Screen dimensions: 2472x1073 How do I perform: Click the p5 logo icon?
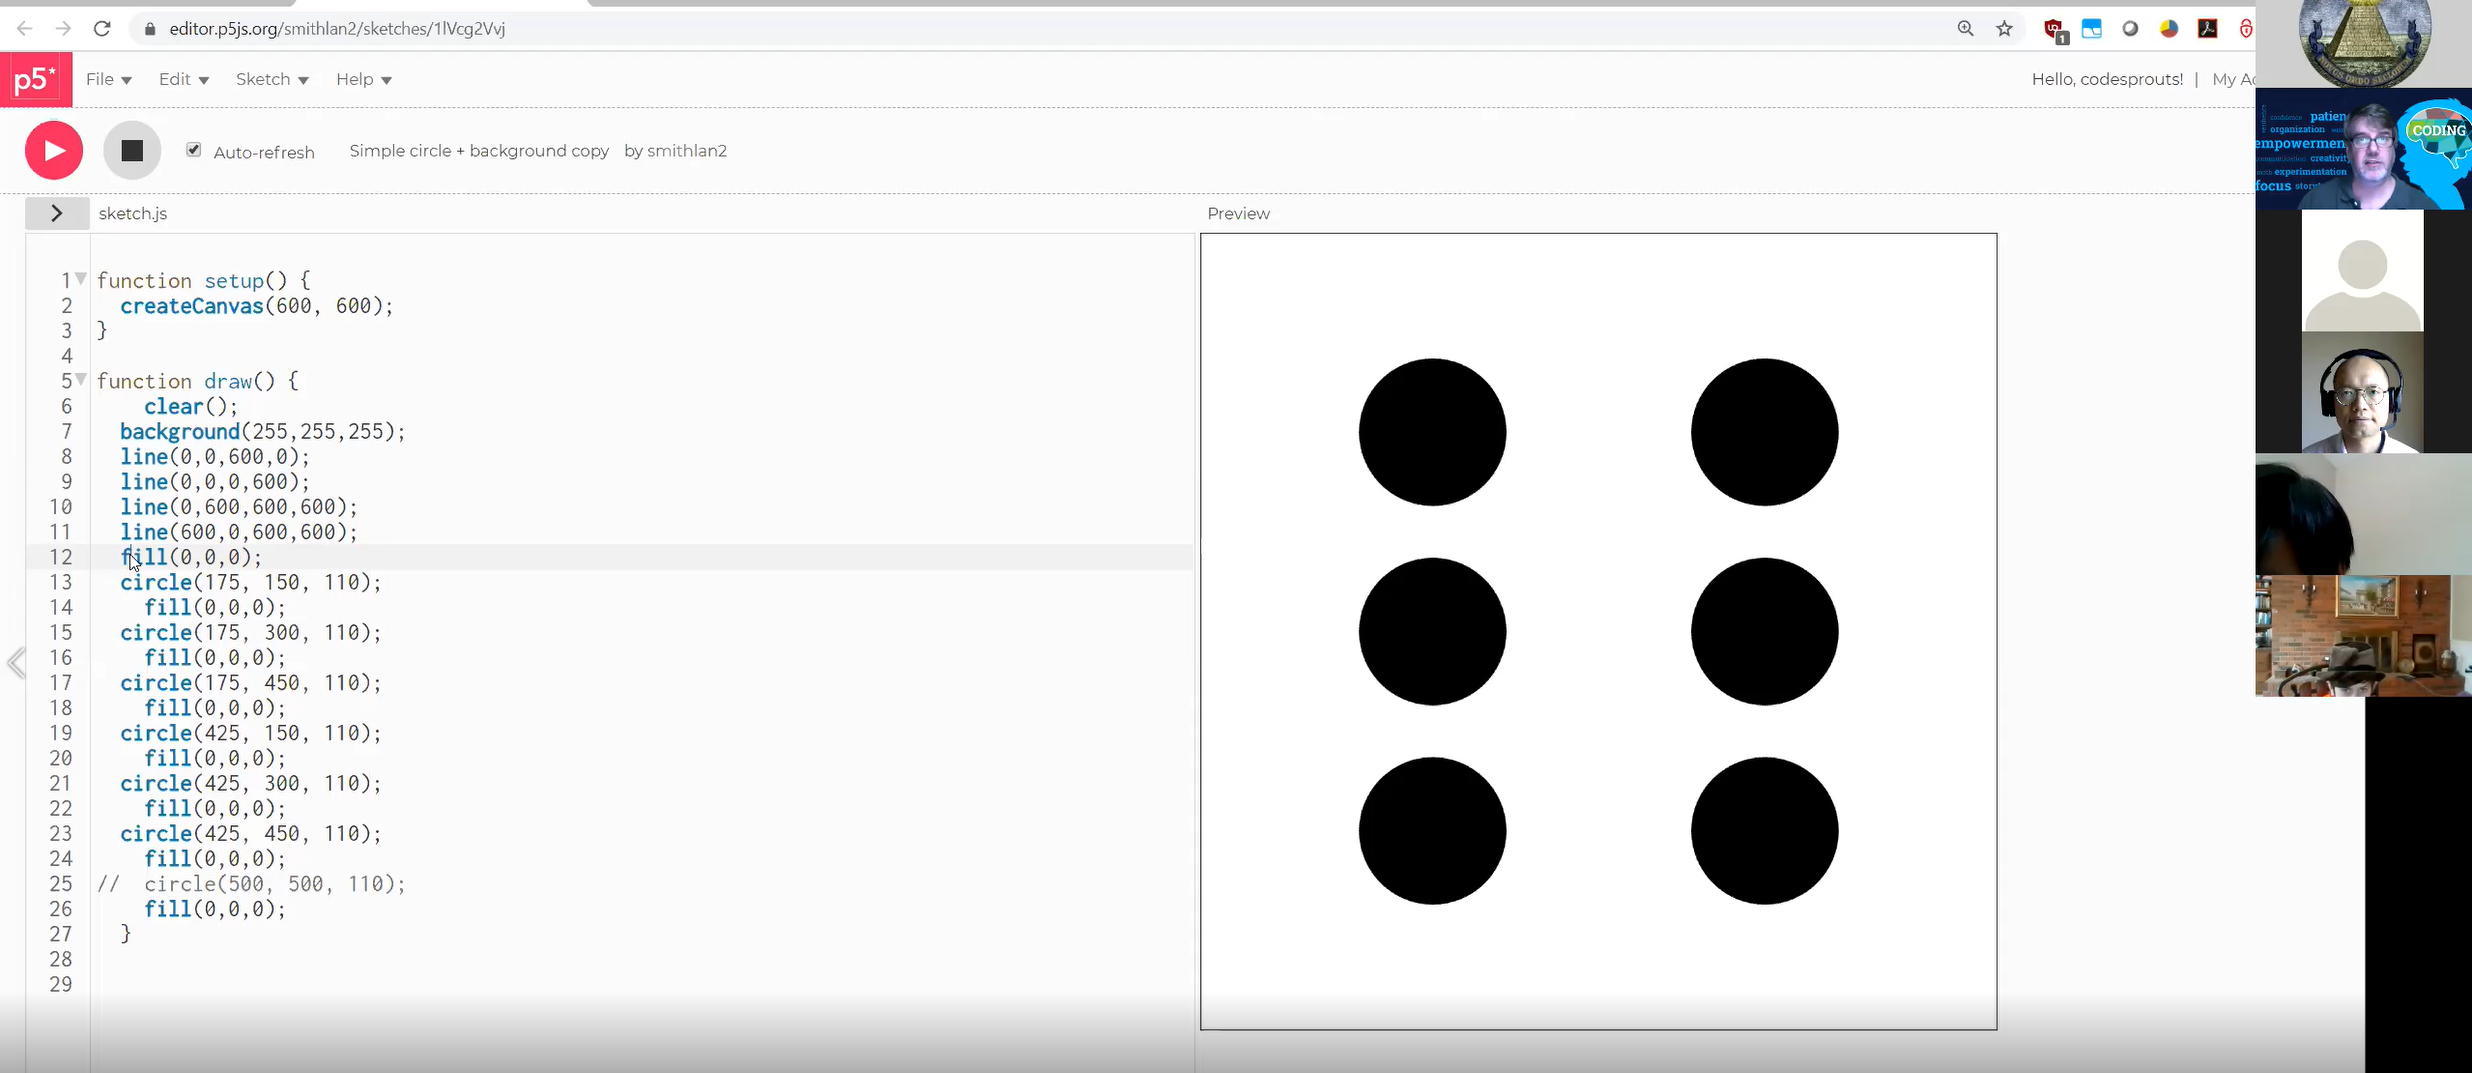(x=36, y=79)
